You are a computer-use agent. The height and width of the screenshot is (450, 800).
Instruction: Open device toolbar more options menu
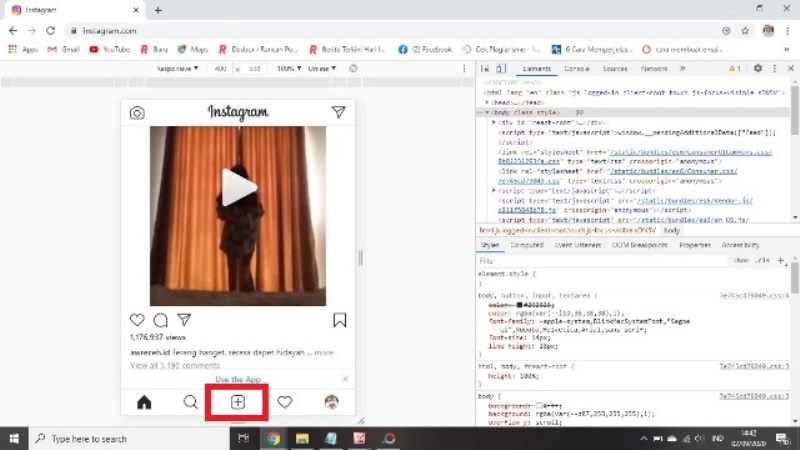[464, 68]
